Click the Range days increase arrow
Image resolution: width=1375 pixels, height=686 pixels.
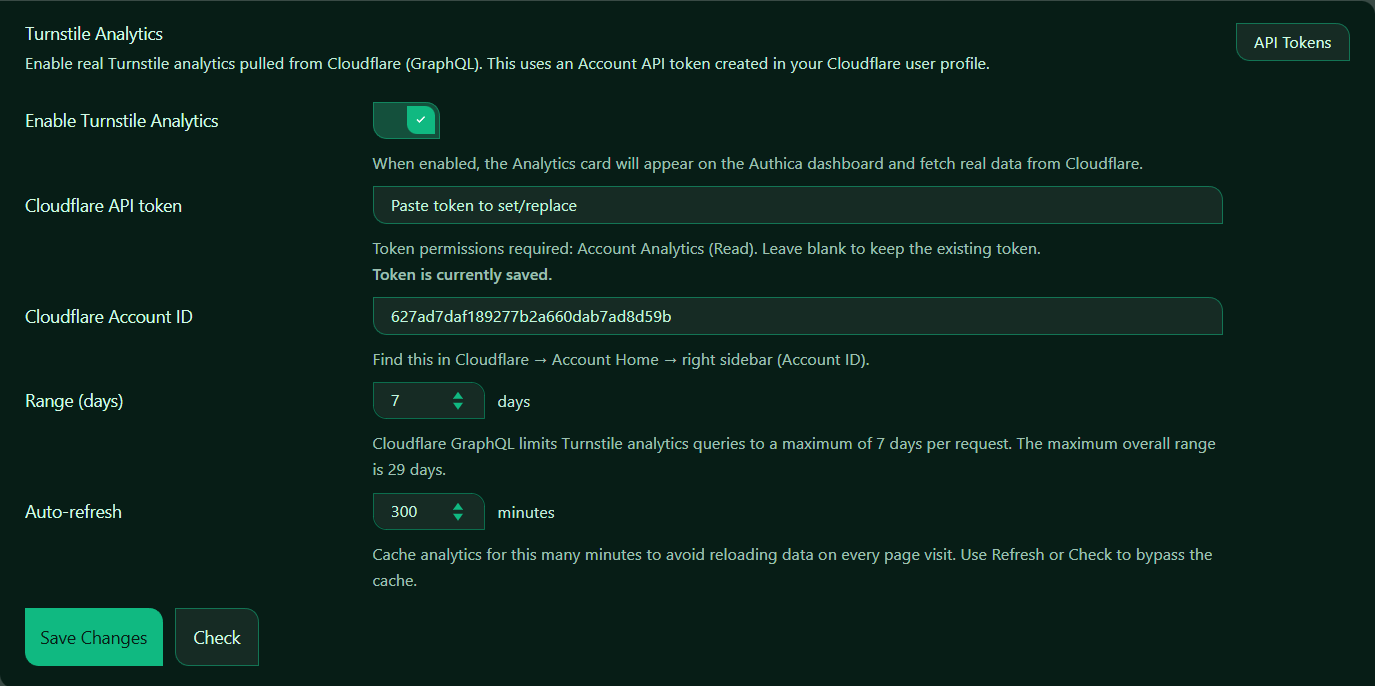pyautogui.click(x=458, y=395)
